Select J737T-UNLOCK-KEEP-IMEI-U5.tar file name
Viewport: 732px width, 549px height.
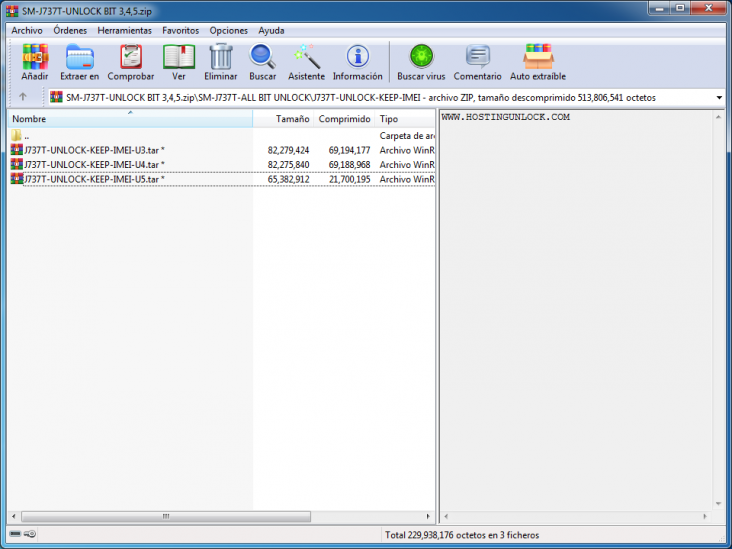(94, 179)
